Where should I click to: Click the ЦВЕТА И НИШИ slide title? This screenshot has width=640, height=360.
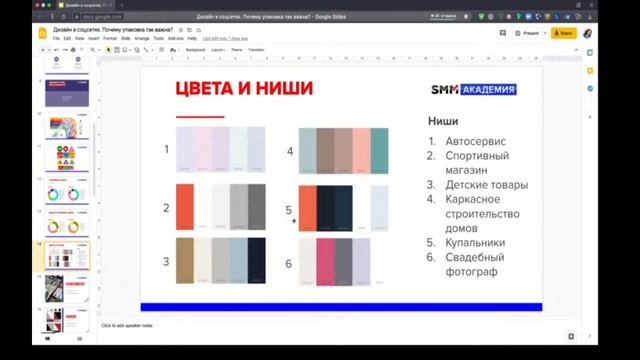tap(244, 89)
